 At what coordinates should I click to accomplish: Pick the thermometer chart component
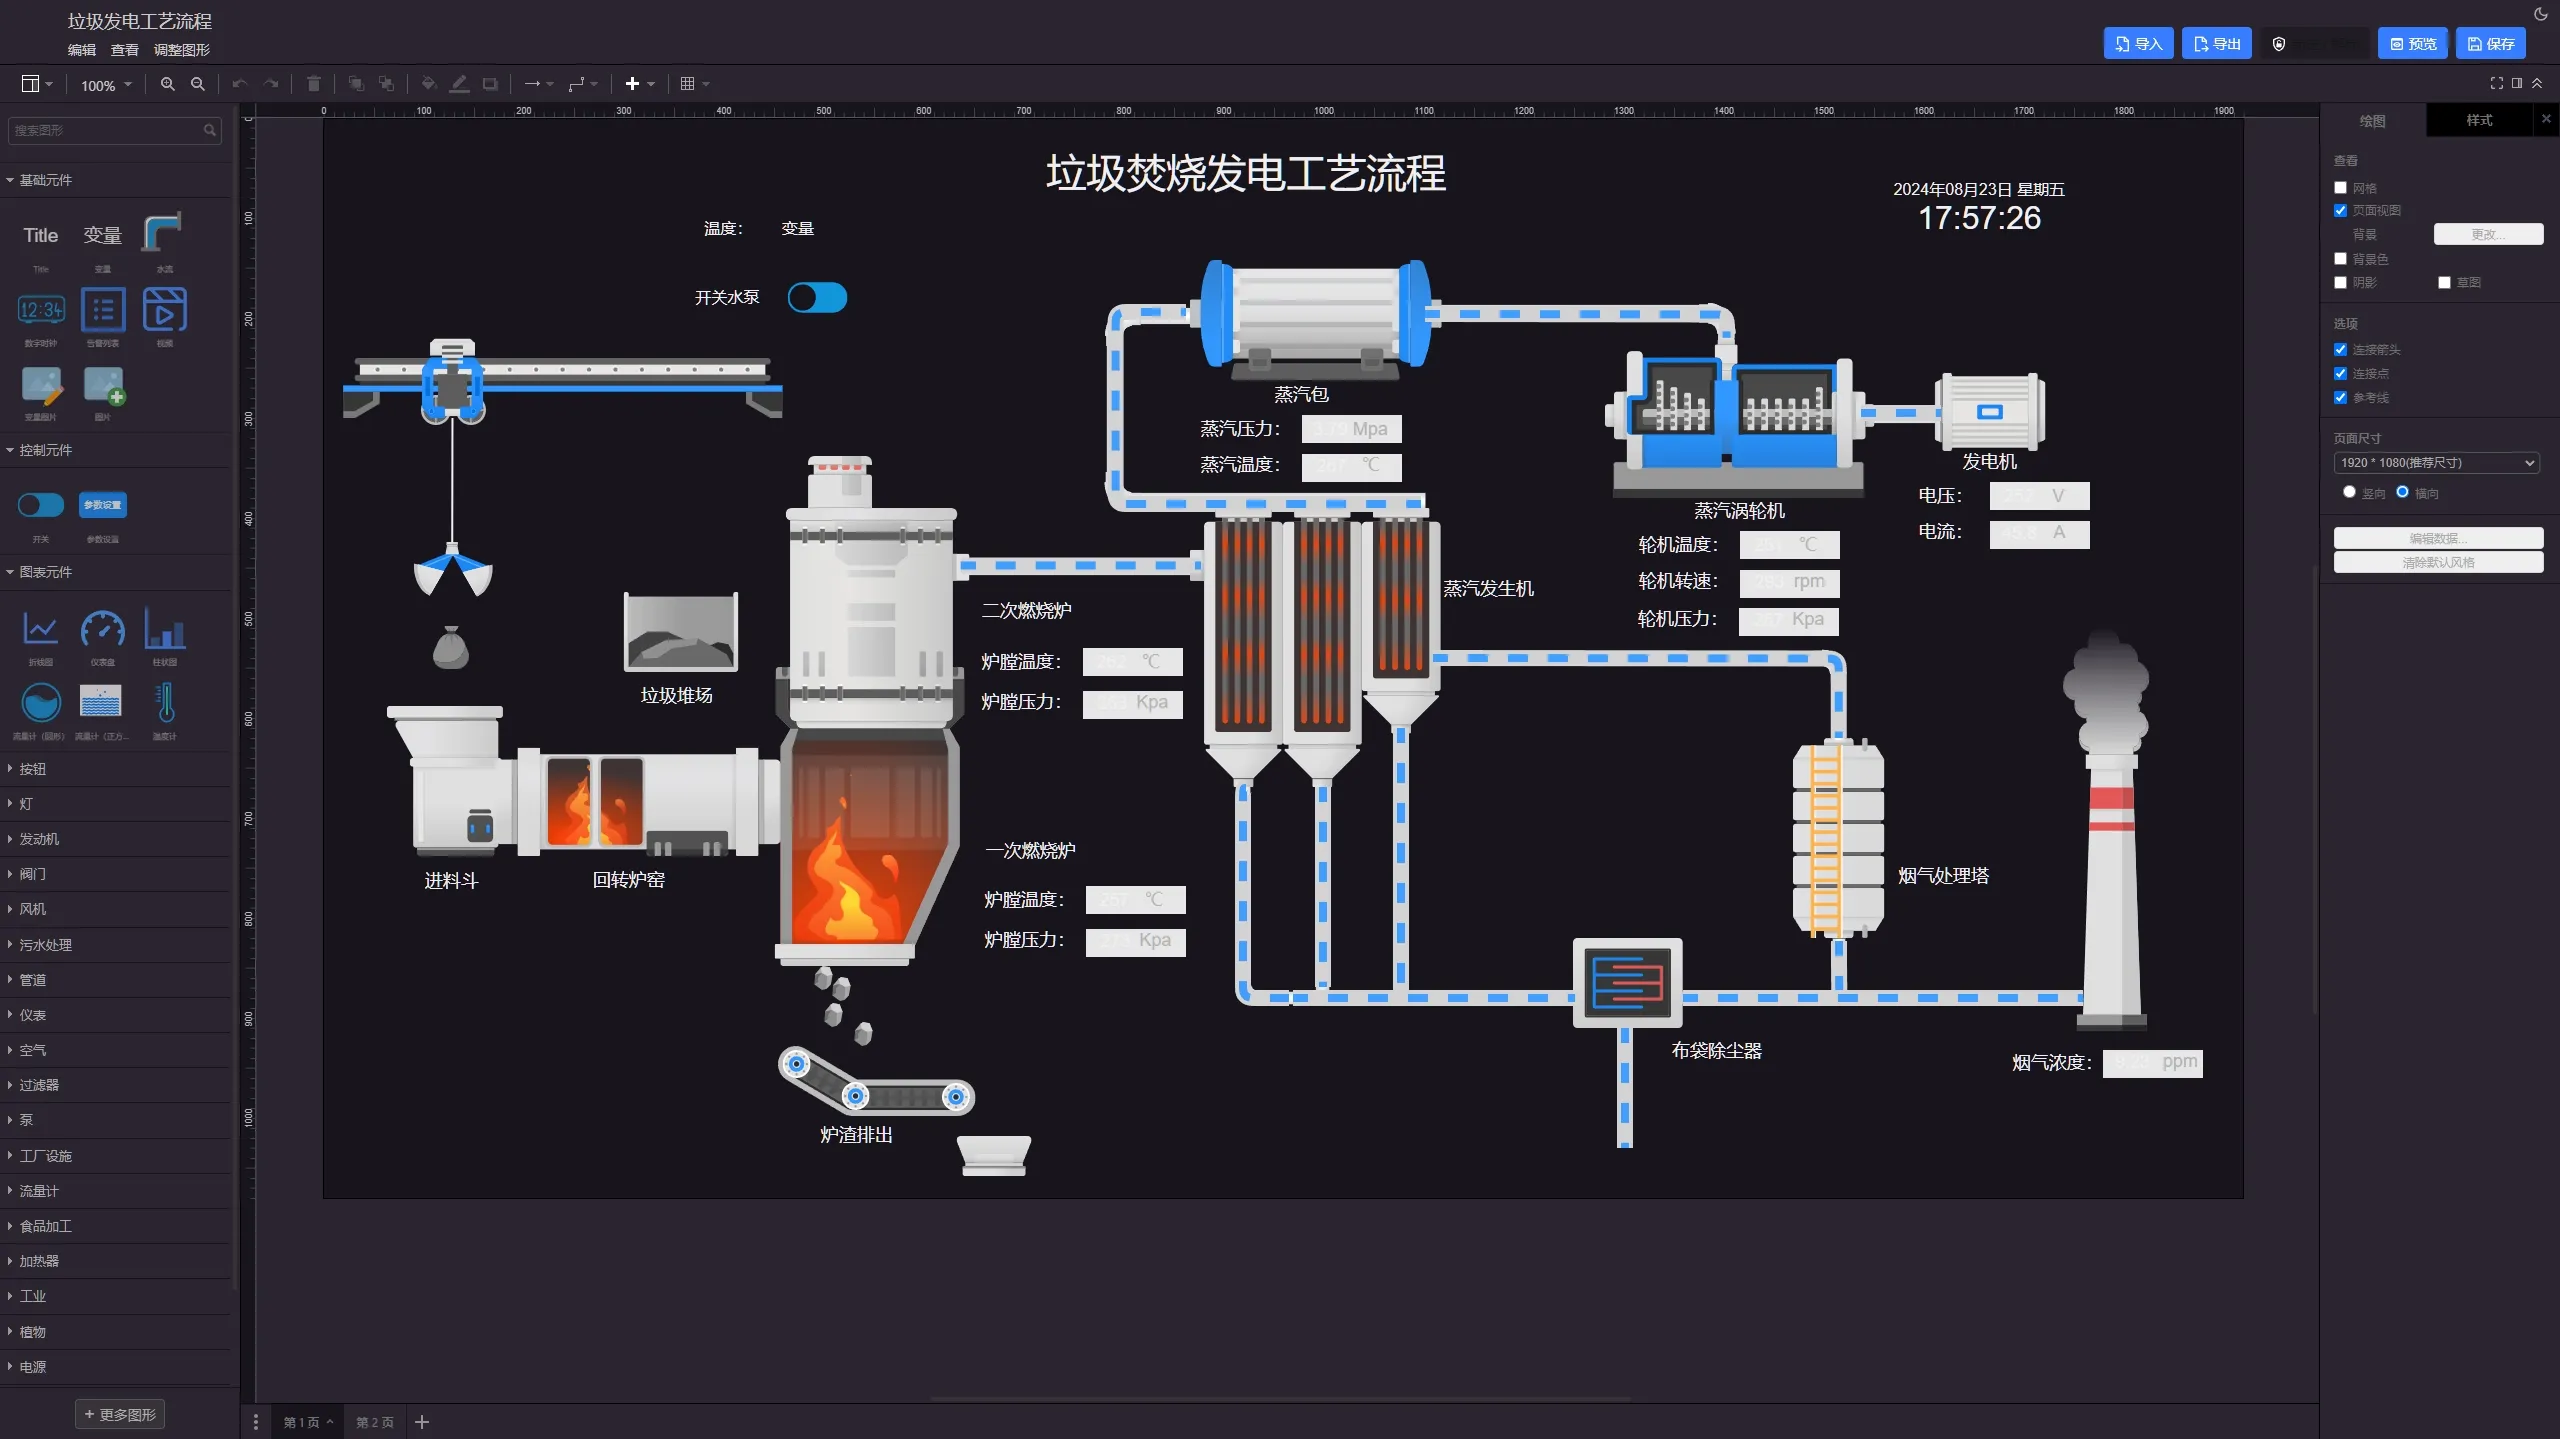(x=165, y=703)
